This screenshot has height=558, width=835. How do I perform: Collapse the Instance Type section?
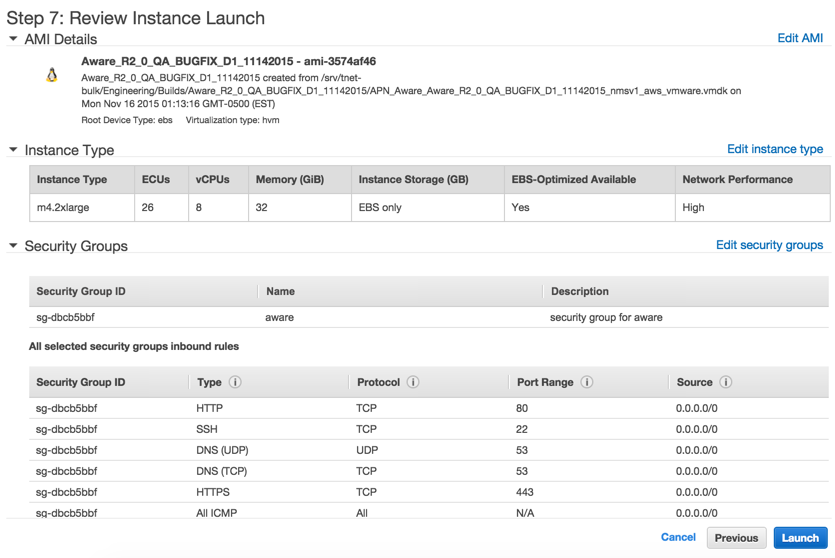[13, 150]
